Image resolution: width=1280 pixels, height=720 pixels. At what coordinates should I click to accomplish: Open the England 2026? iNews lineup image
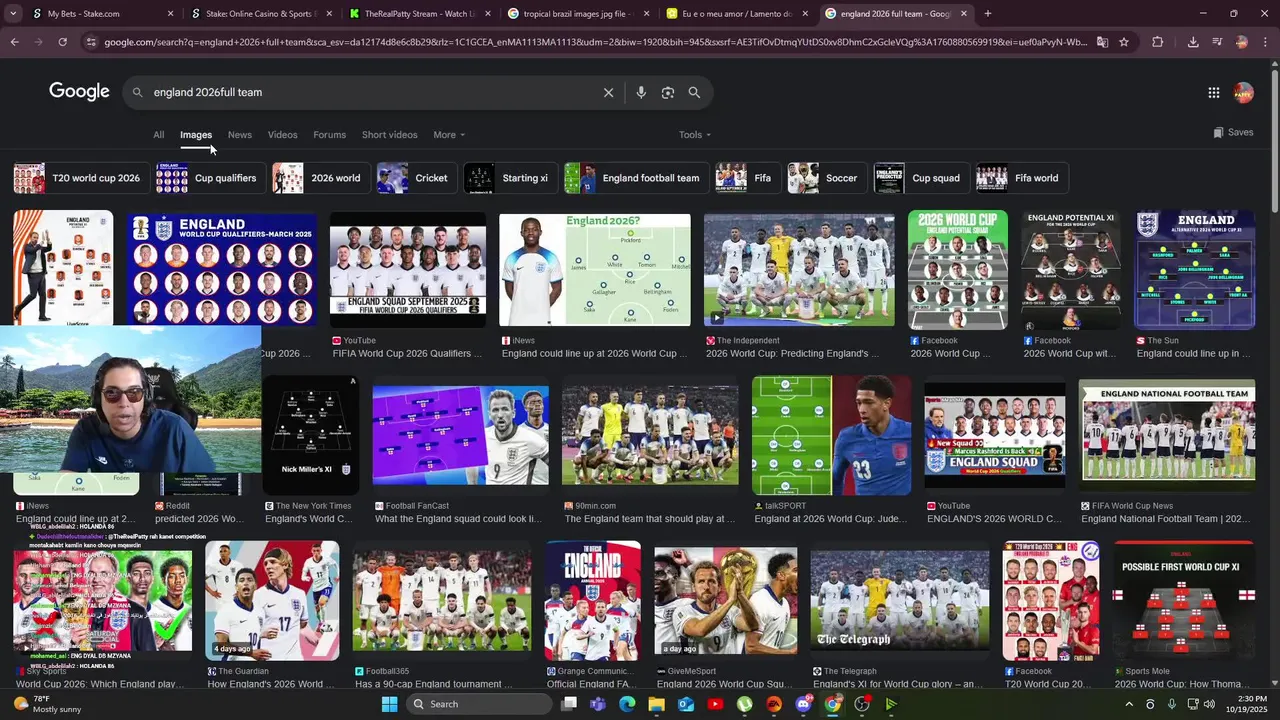pos(595,269)
